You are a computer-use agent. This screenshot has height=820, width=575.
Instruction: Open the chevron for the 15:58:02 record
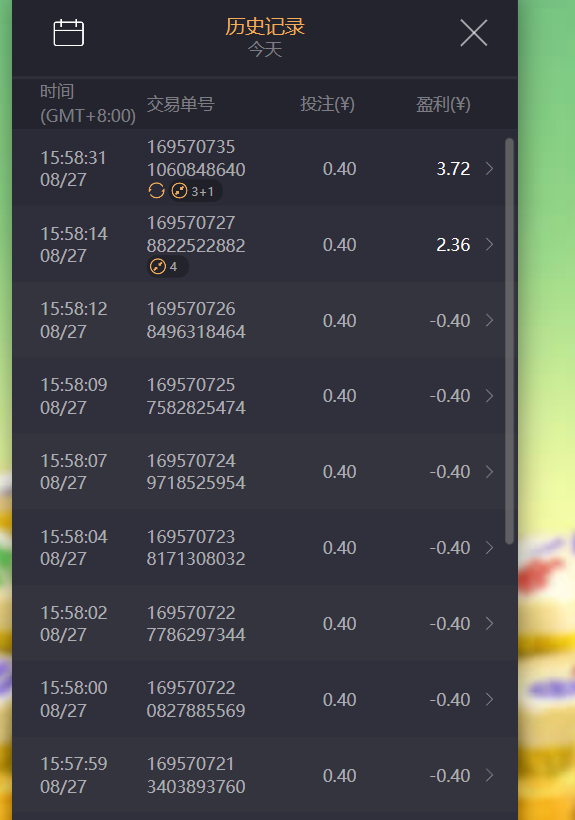(489, 623)
